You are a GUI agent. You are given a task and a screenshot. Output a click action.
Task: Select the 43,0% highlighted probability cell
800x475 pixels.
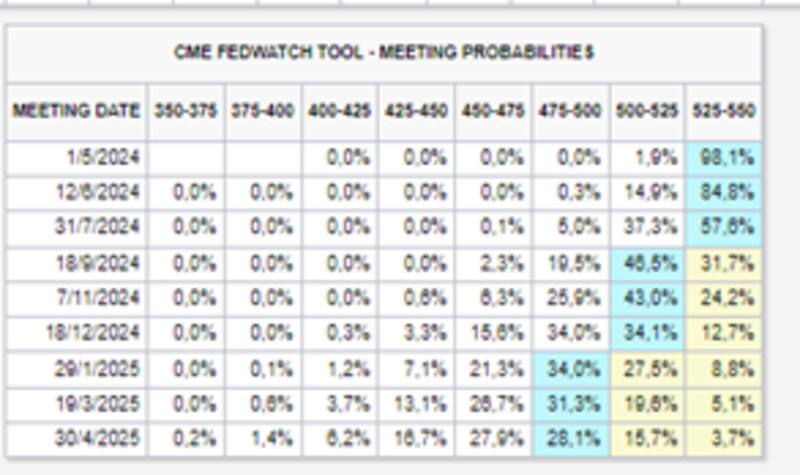648,298
